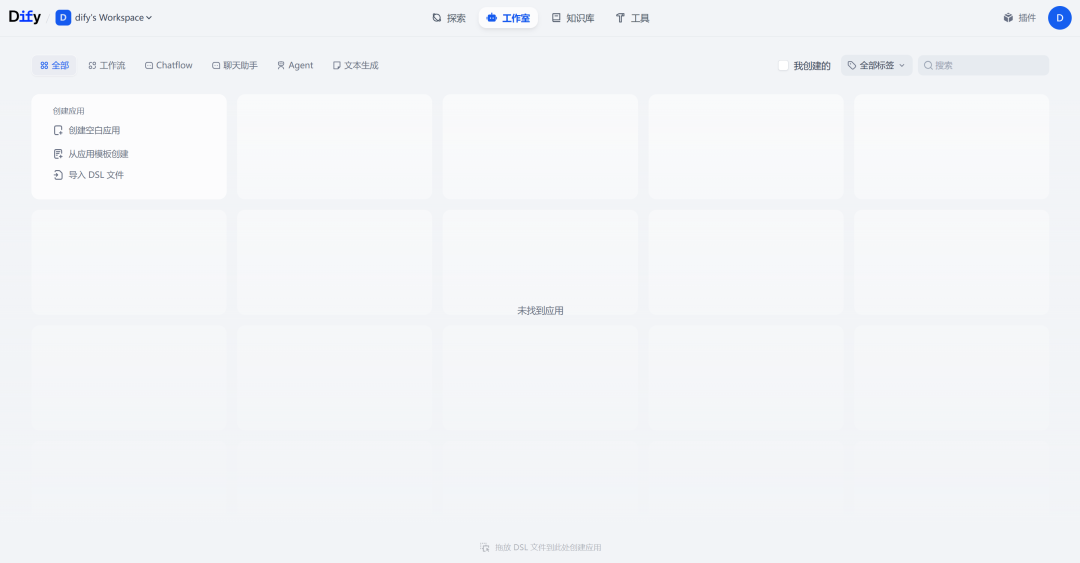Screen dimensions: 1080x563
Task: Select the 工作室 (Studio) nav tab
Action: click(x=508, y=18)
